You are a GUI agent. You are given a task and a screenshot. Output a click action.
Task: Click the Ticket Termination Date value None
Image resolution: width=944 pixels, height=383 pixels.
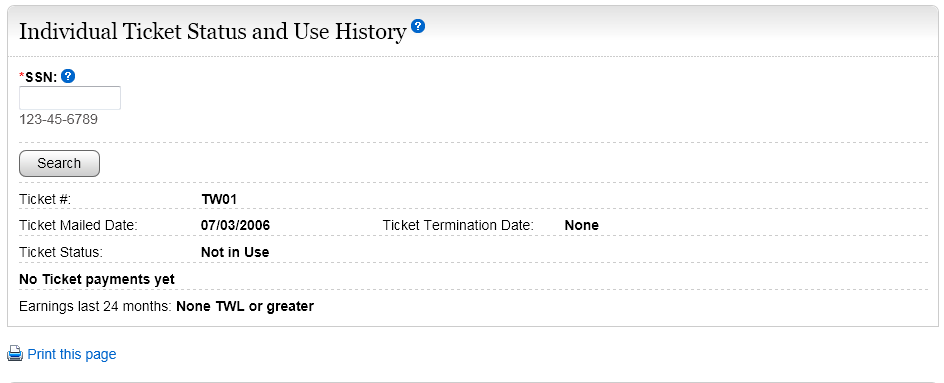[x=582, y=226]
